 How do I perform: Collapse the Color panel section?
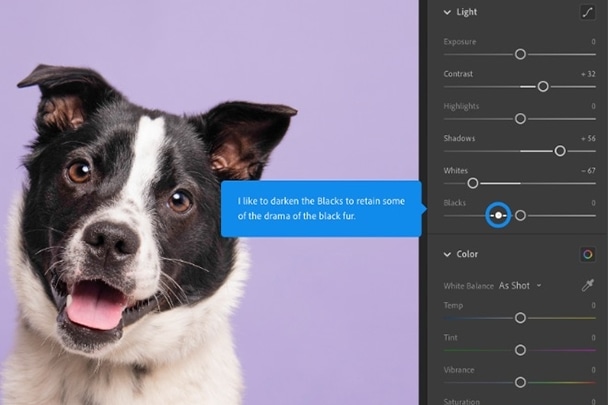(x=447, y=254)
